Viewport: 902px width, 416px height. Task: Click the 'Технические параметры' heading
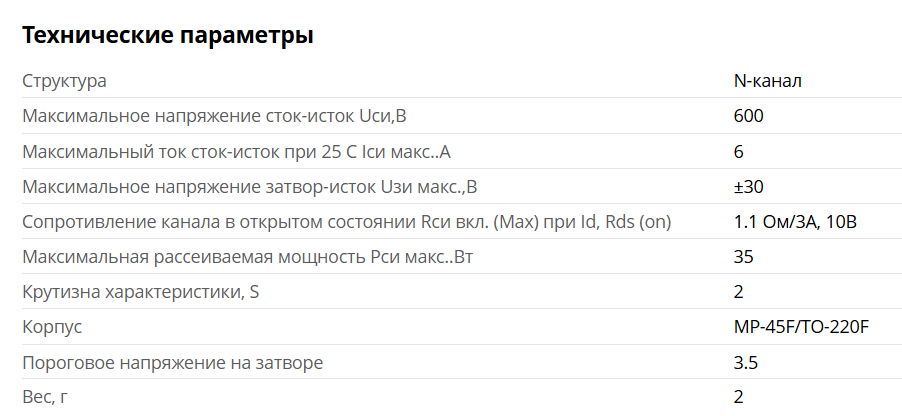168,36
